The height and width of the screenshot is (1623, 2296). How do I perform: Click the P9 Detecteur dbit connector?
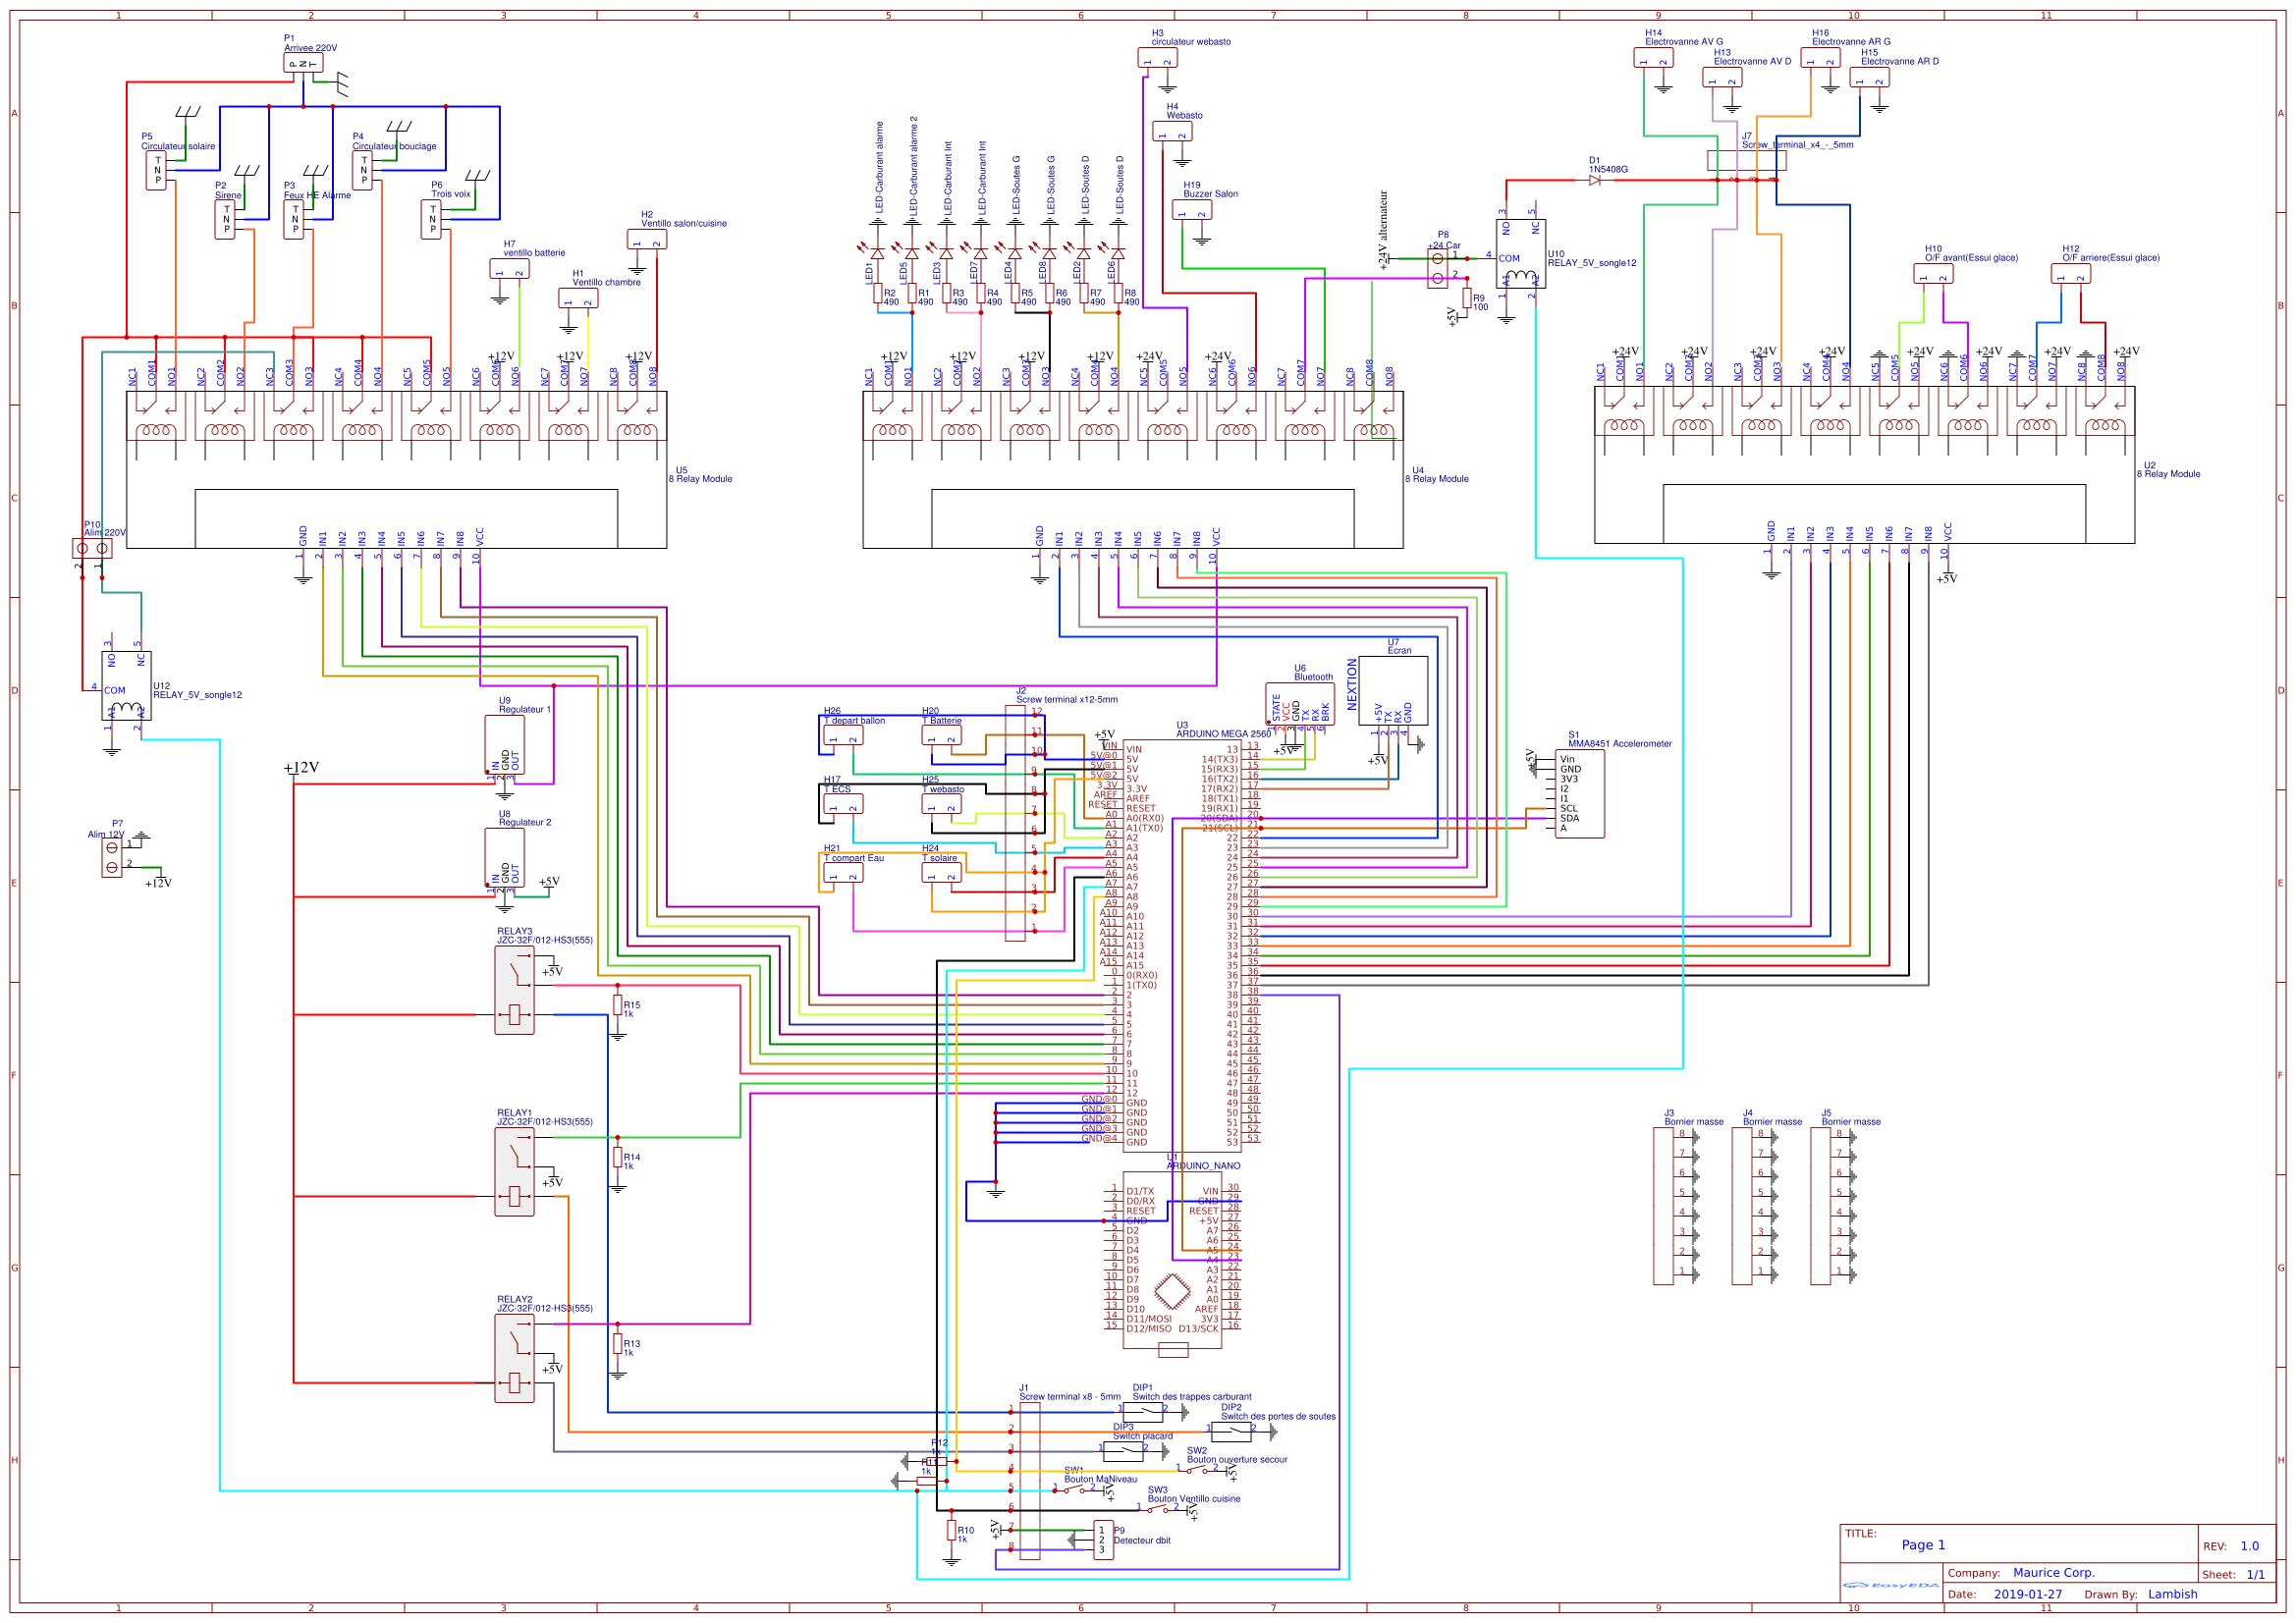click(x=1103, y=1540)
